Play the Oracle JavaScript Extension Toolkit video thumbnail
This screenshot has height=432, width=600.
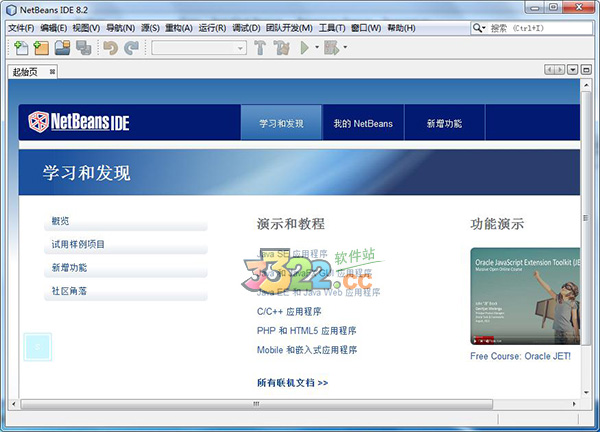[x=525, y=296]
